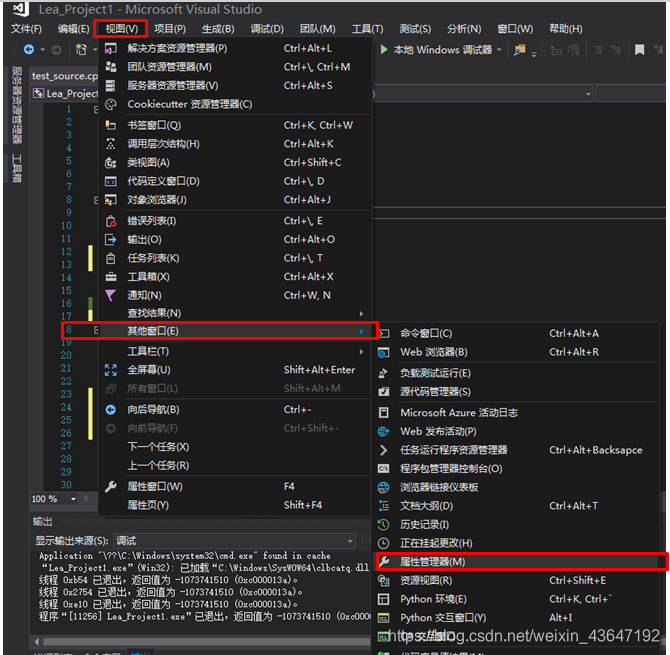Select Python 环境(E) in submenu
Screen dimensions: 670x655
point(518,599)
